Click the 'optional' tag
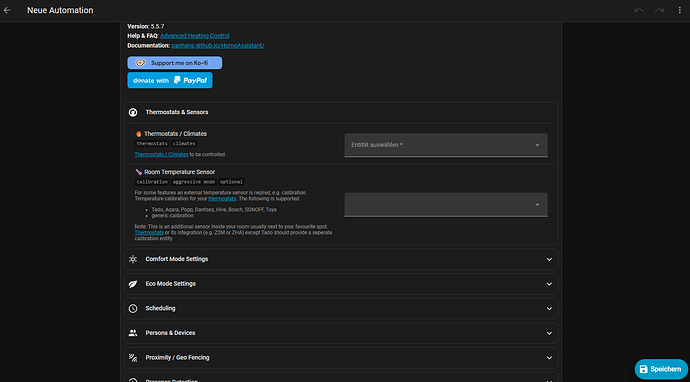The width and height of the screenshot is (690, 382). click(231, 182)
